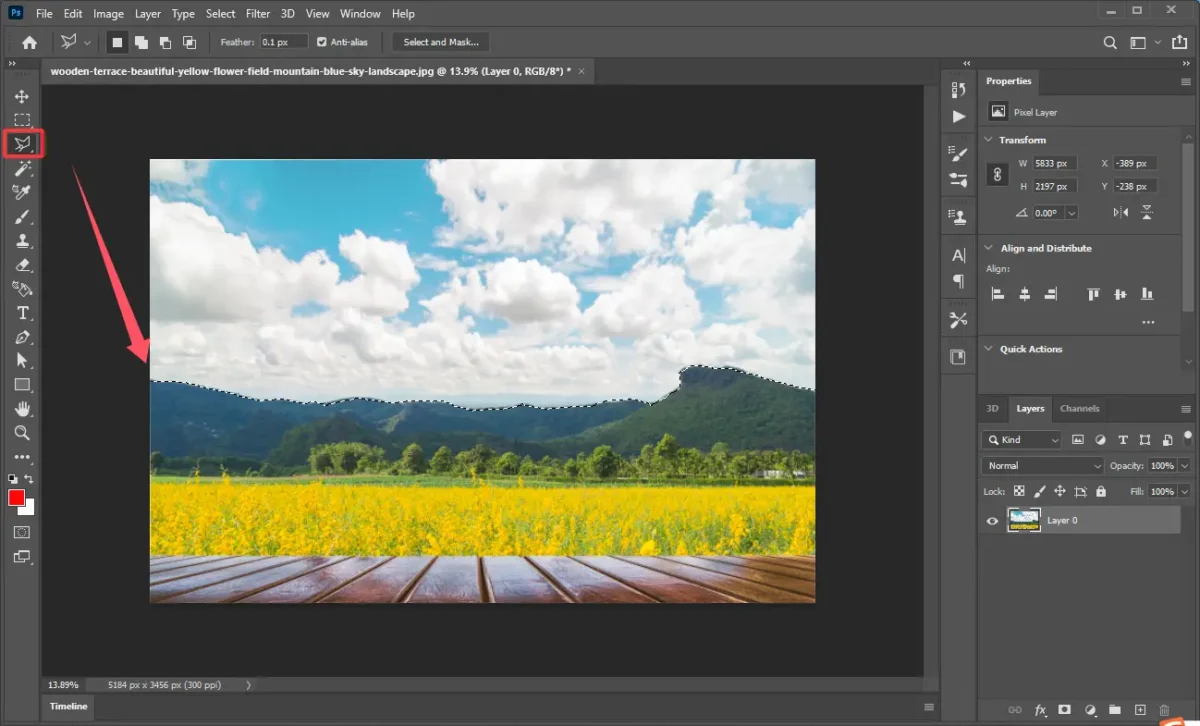Screen dimensions: 1200x726
Task: Select the Eraser tool
Action: 21,265
